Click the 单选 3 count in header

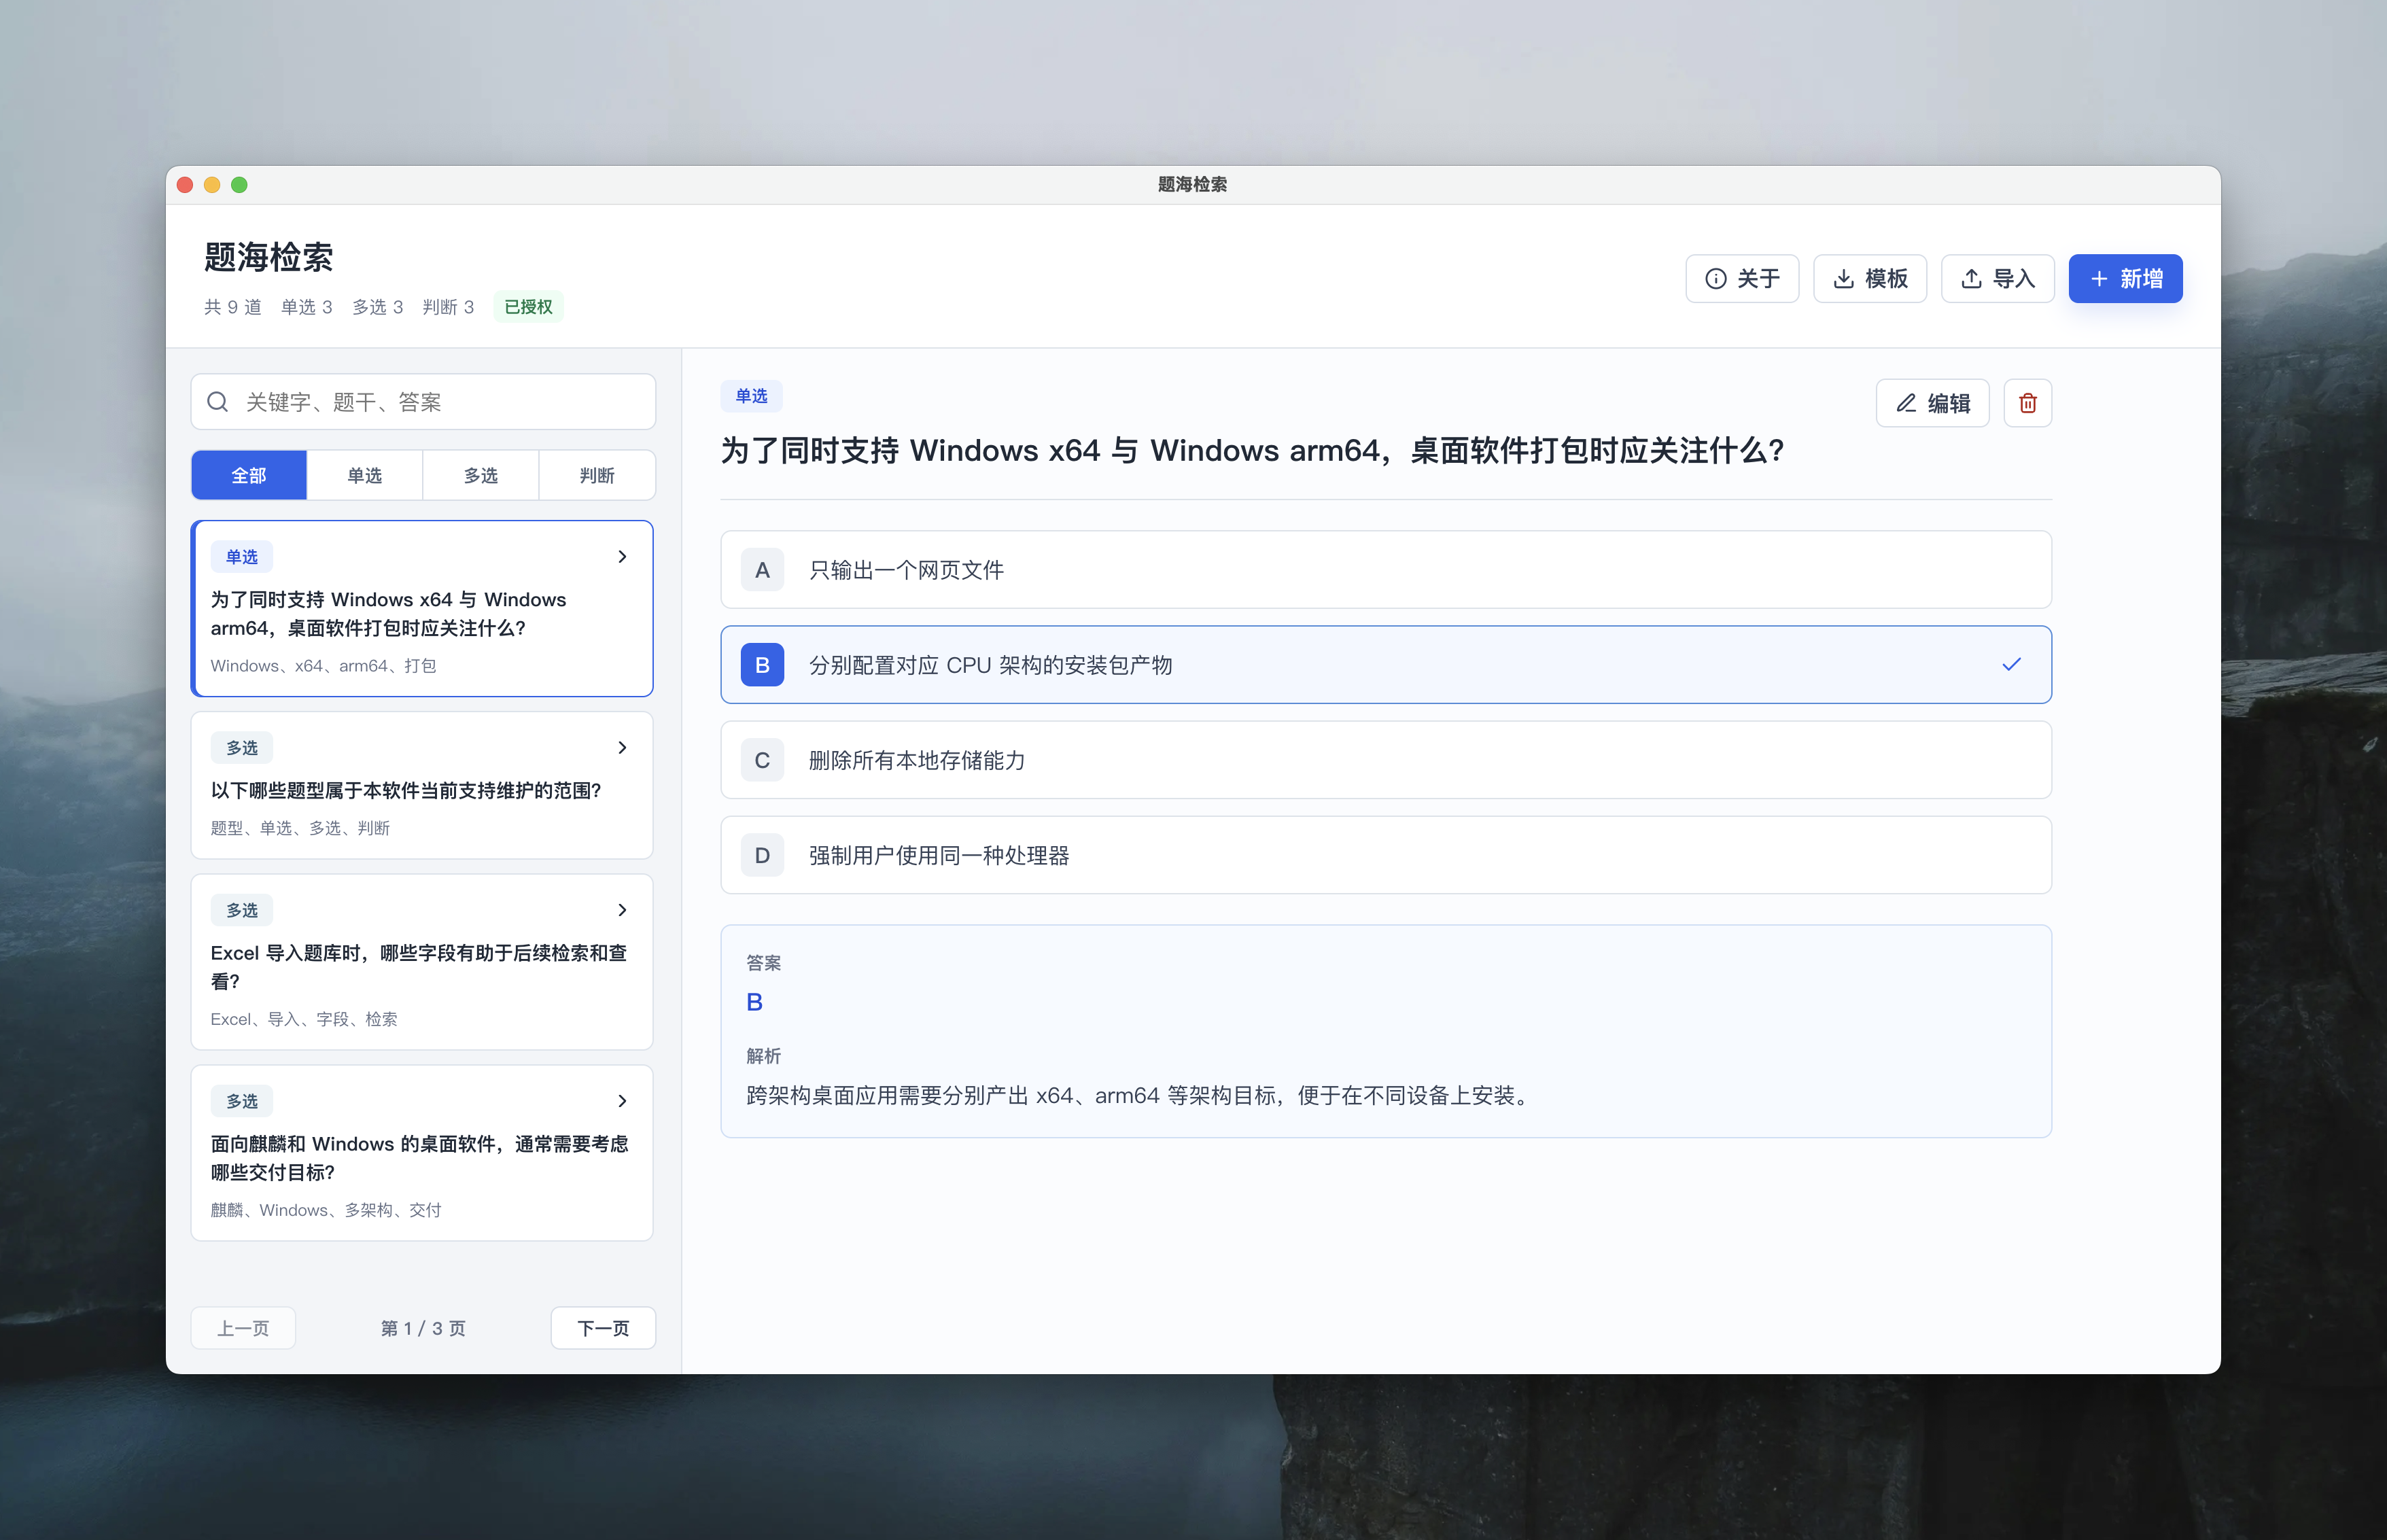click(x=306, y=307)
